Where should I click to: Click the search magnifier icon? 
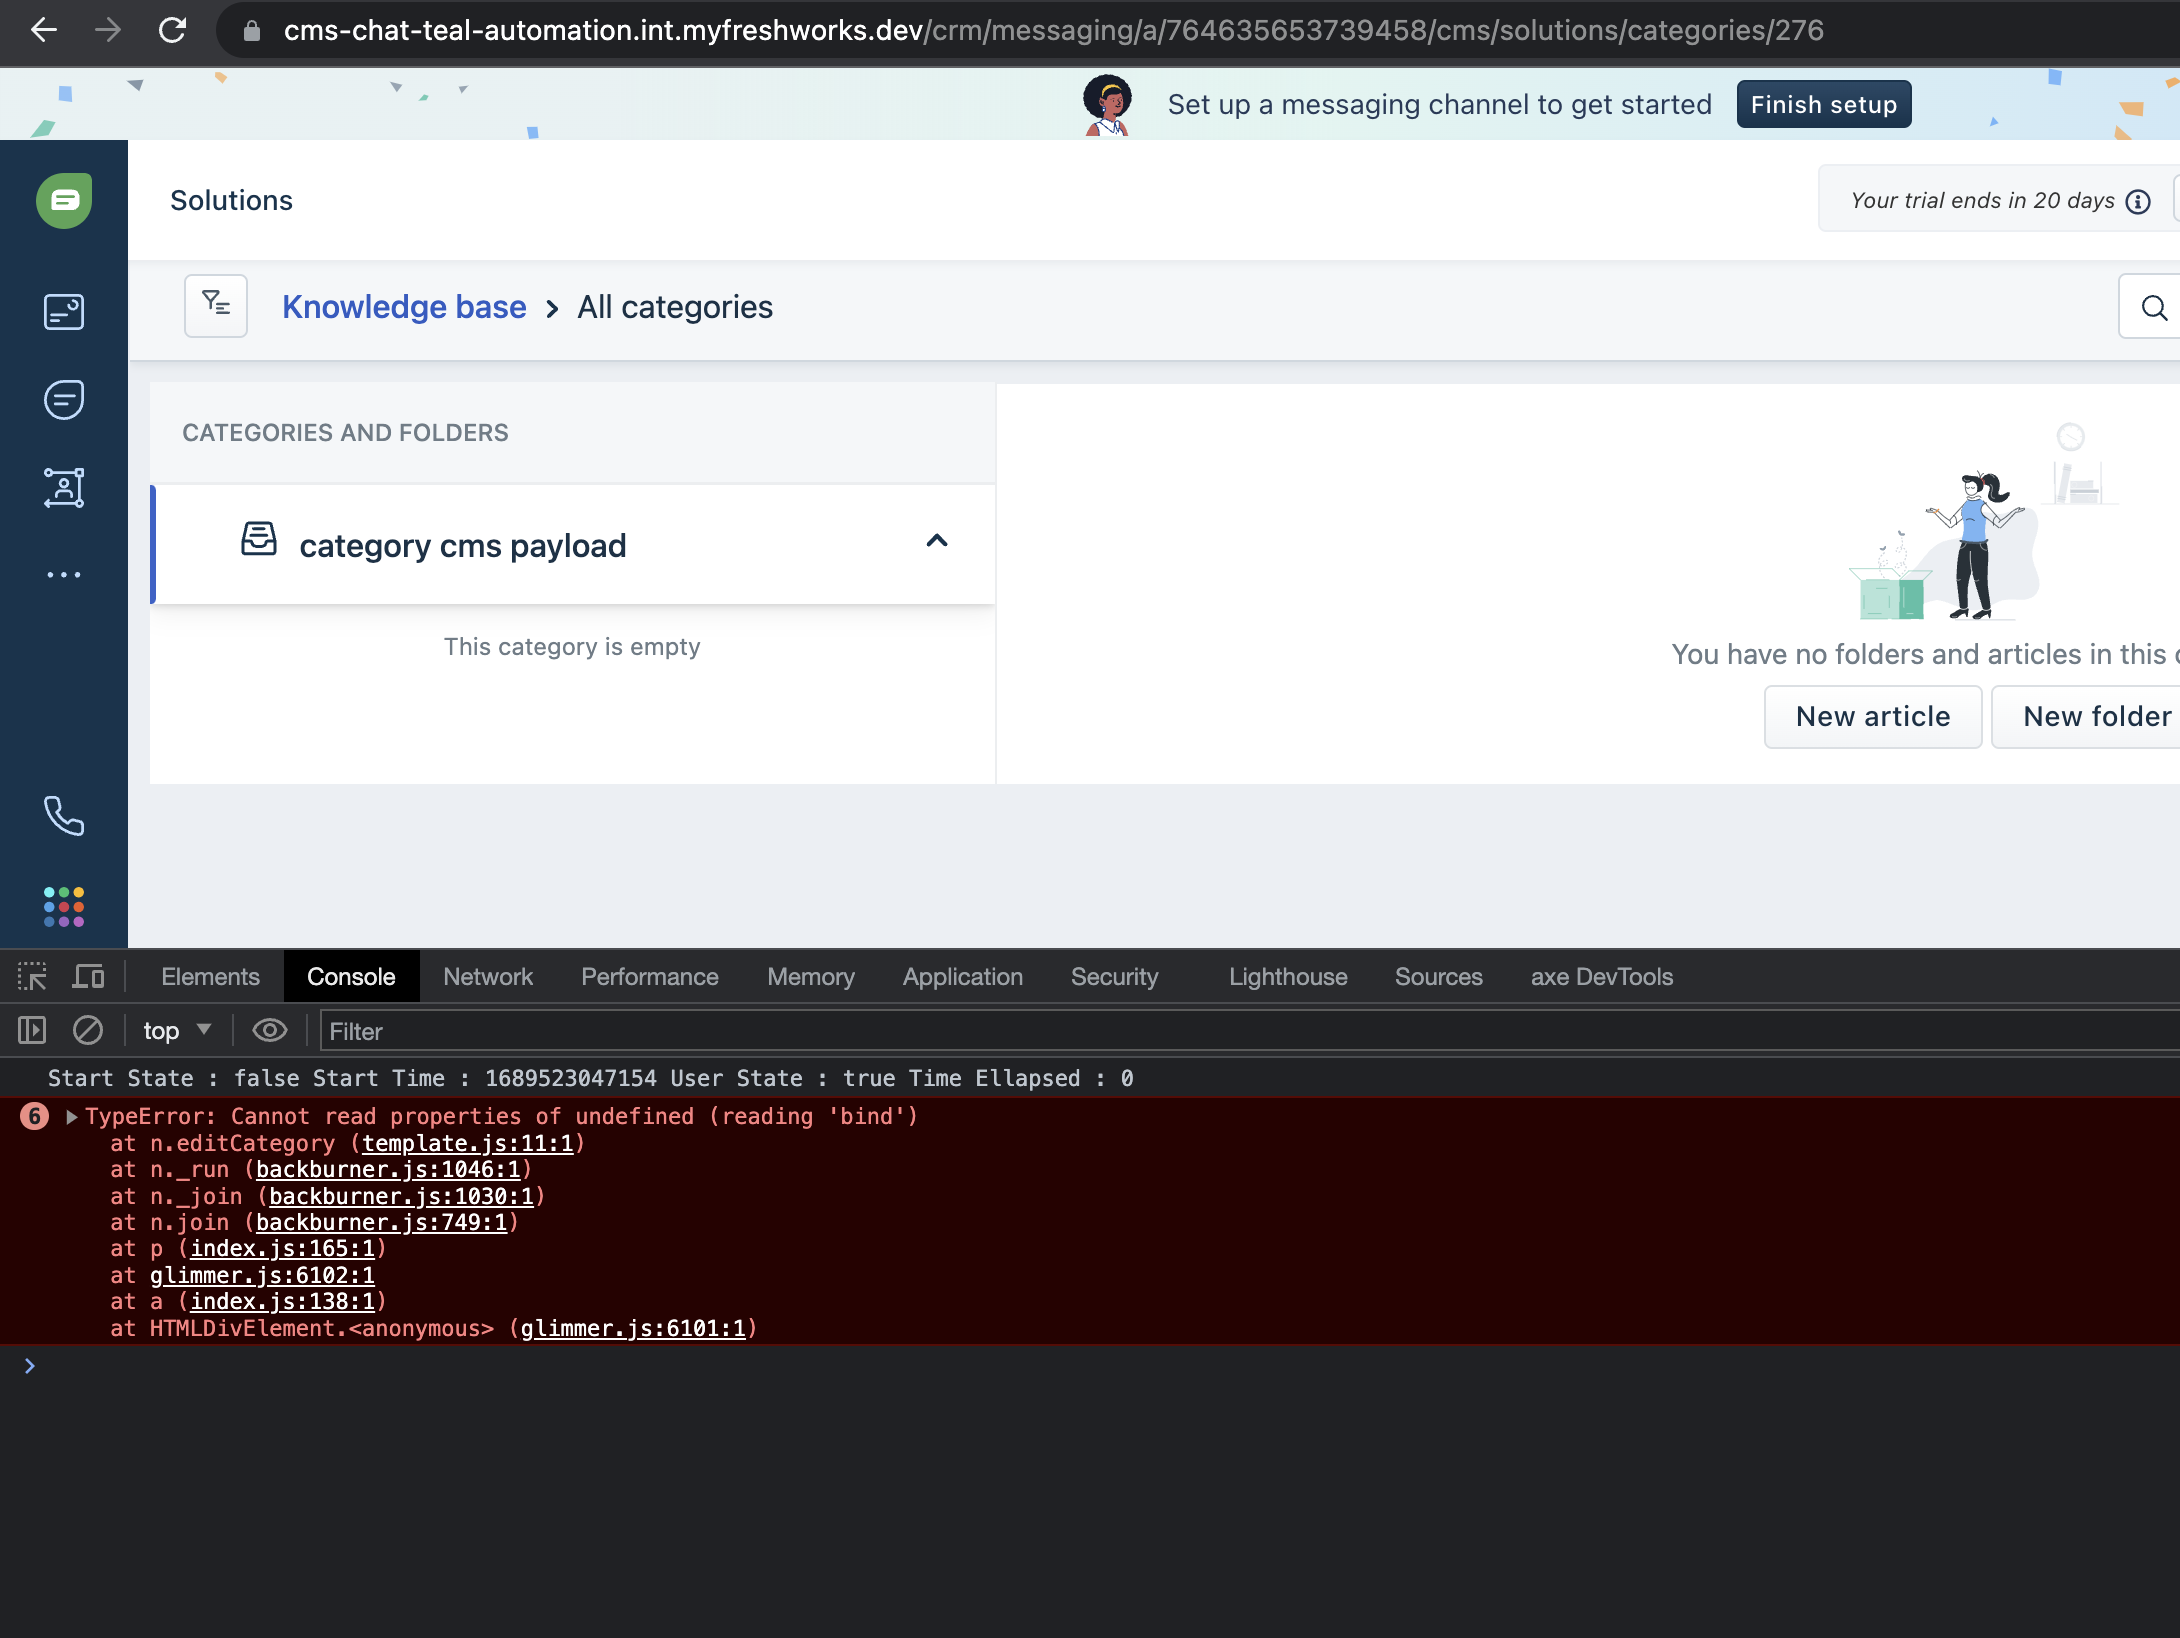pos(2154,307)
